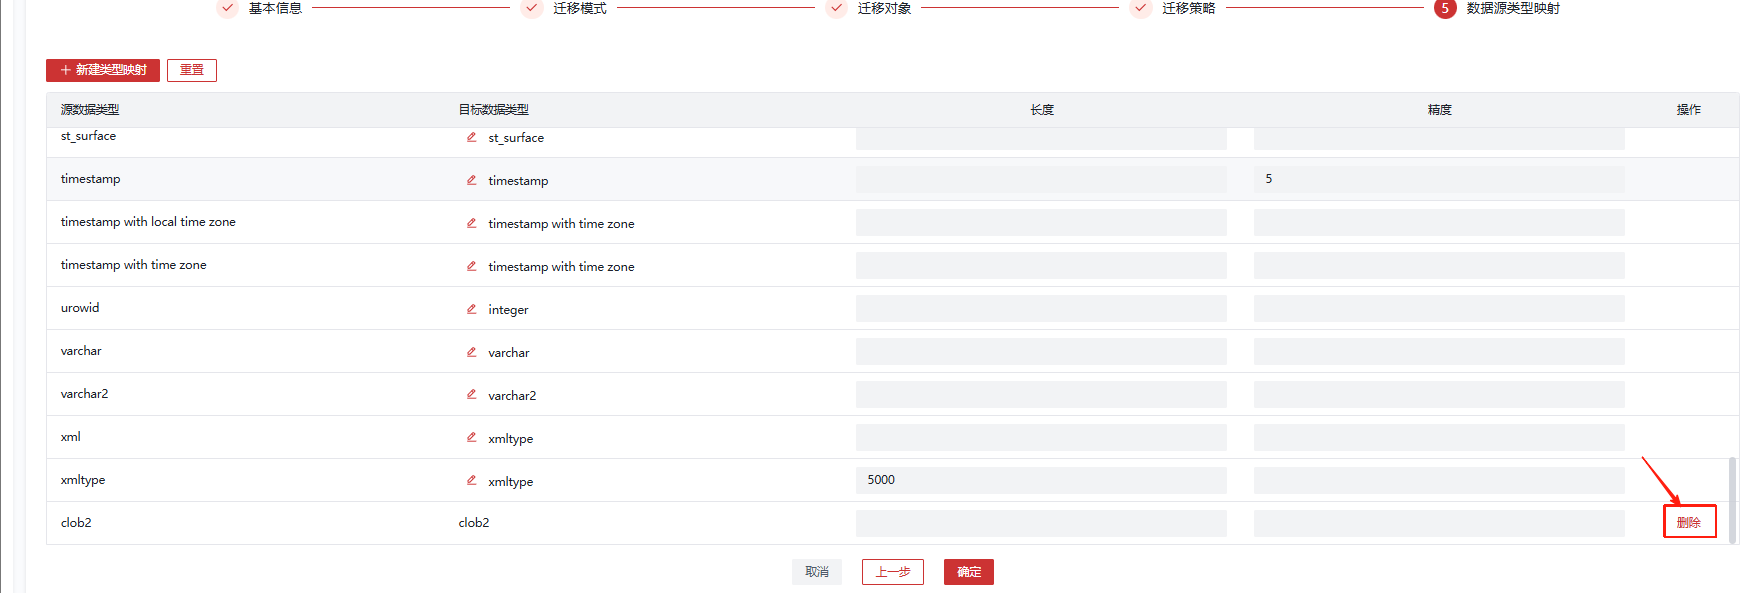Viewport: 1751px width, 593px height.
Task: Delete the clob2 mapping row
Action: tap(1688, 522)
